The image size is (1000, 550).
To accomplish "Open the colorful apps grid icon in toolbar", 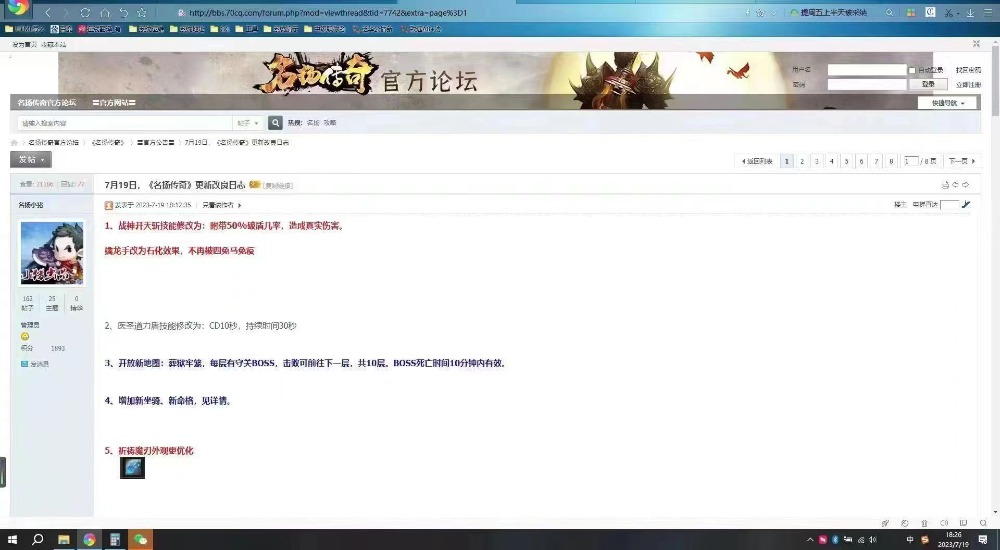I will pyautogui.click(x=911, y=13).
